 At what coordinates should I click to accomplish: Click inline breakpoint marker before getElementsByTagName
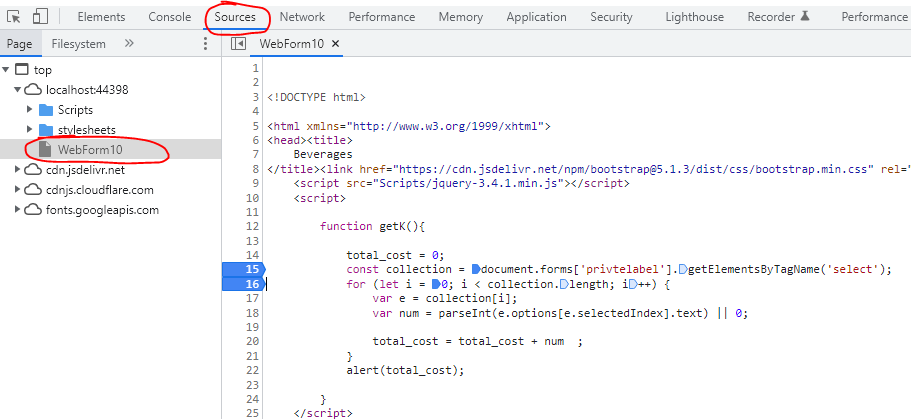(x=683, y=269)
